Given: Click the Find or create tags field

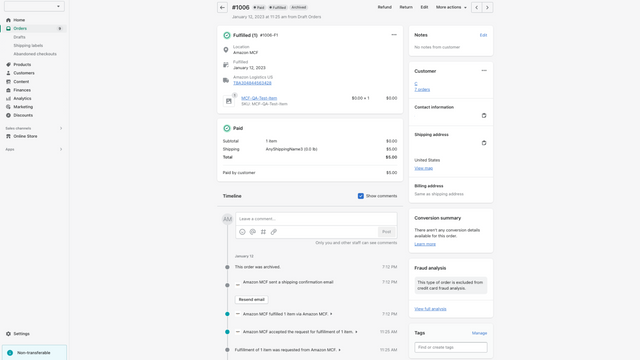Looking at the screenshot, I should [451, 347].
